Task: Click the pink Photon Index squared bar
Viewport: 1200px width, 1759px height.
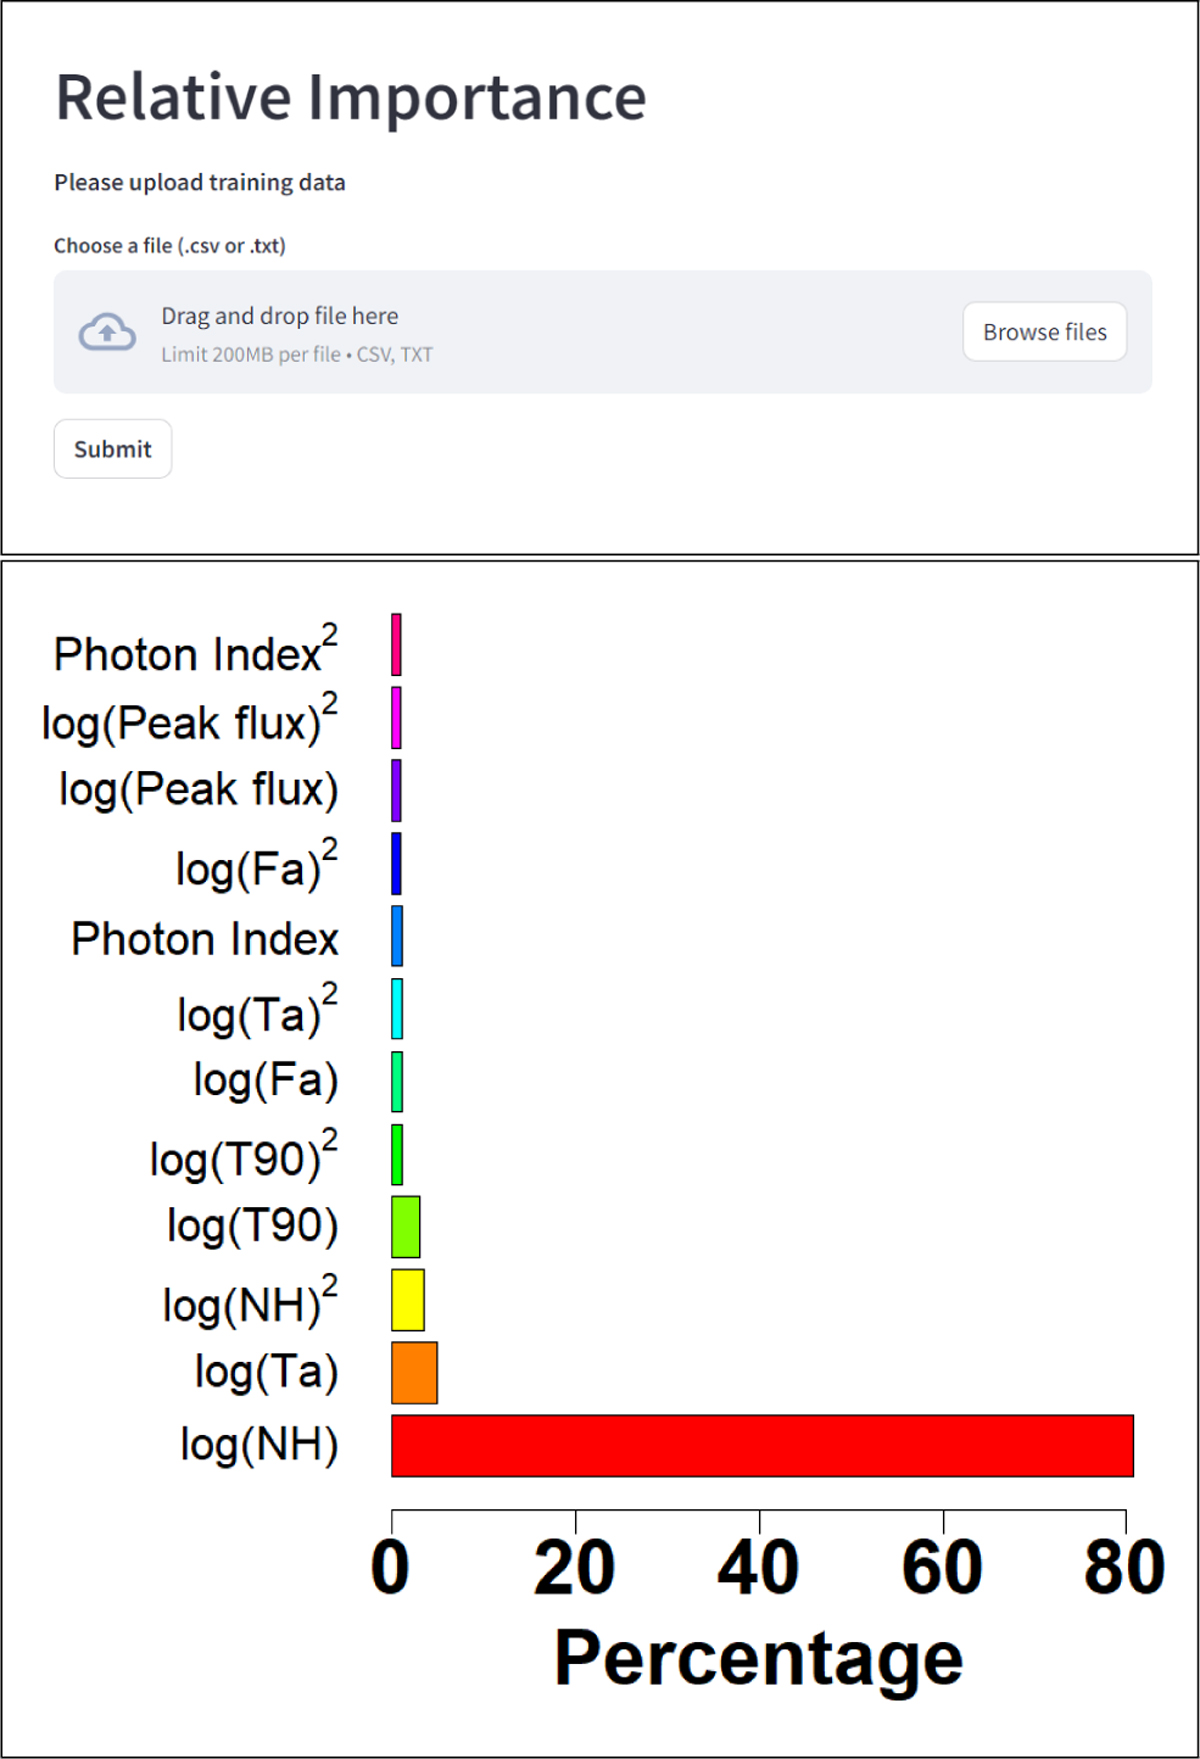Action: tap(397, 645)
